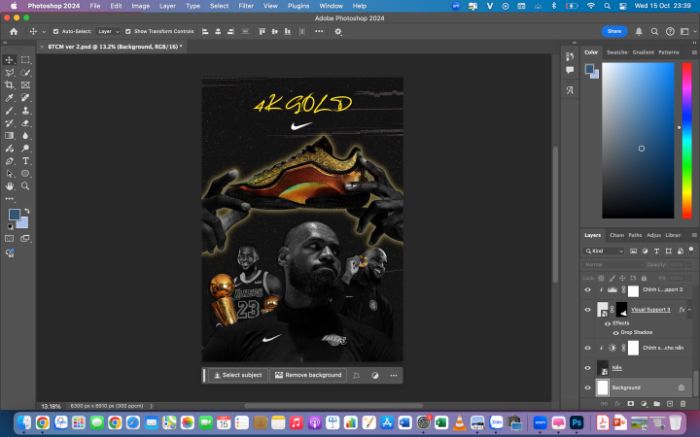Click the Remove background button
The image size is (700, 437).
(308, 375)
